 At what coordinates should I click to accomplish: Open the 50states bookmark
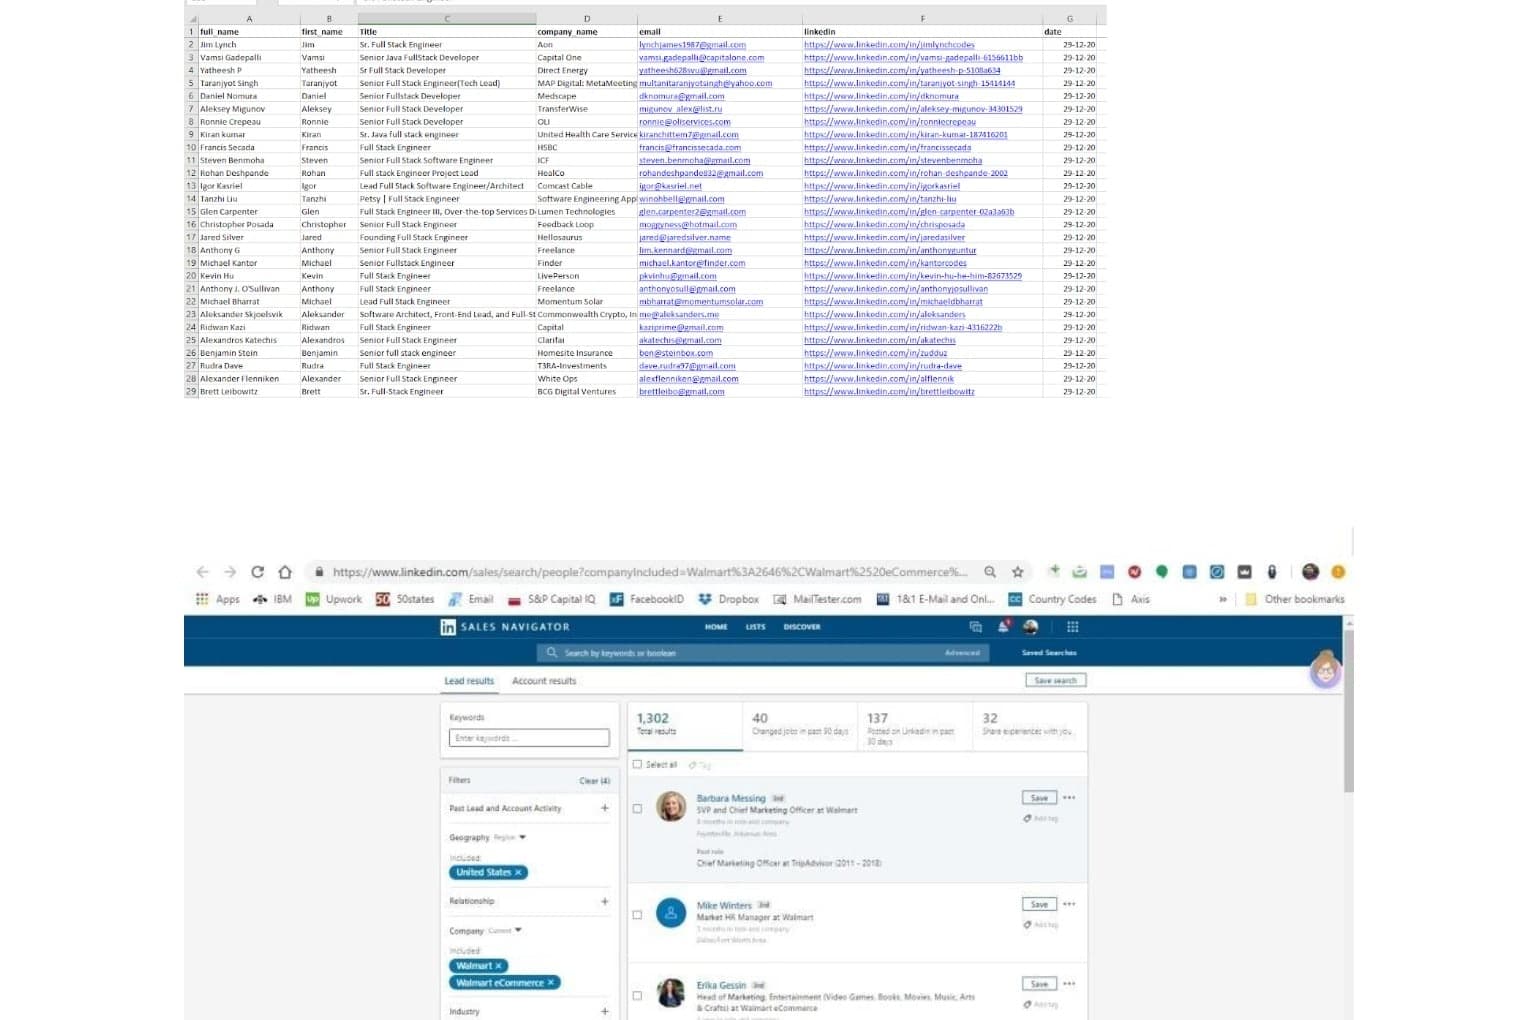pos(405,599)
